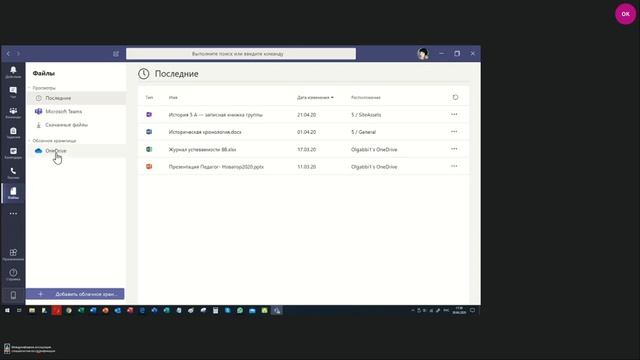Open История 5 А записная книжка группы
The height and width of the screenshot is (360, 640).
(216, 115)
